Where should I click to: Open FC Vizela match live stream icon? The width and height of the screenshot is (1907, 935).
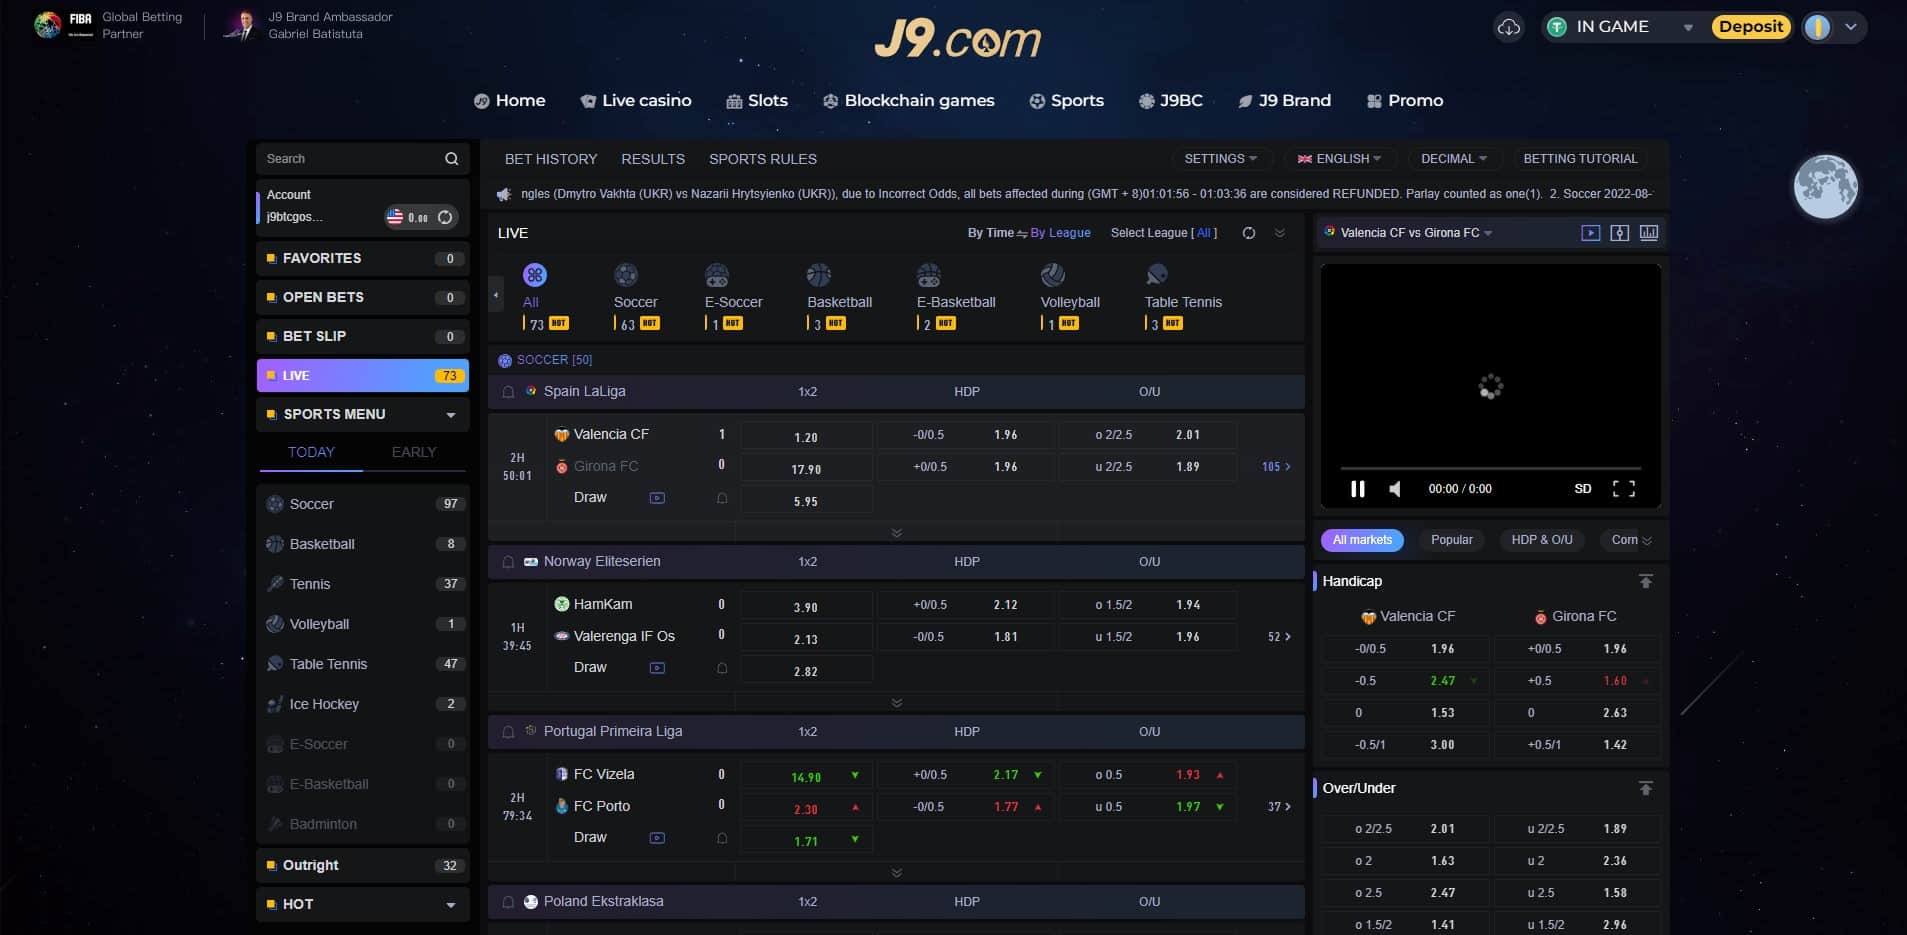click(657, 838)
